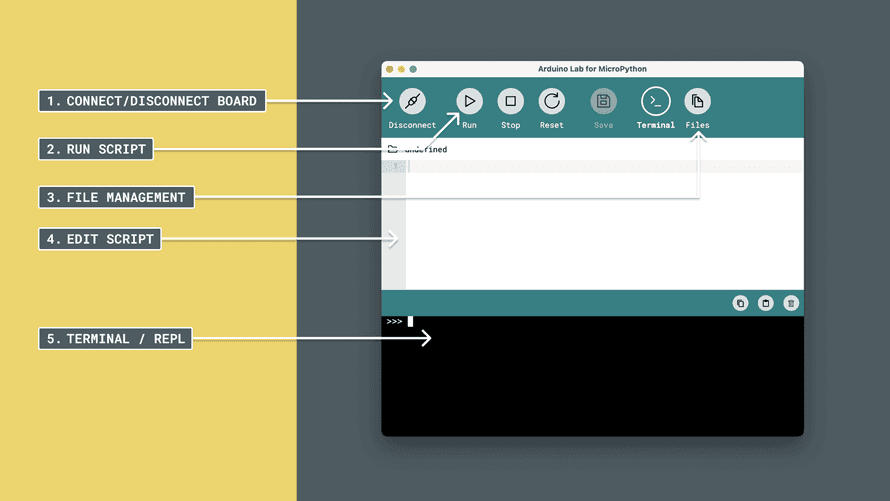Run the script with Run button
The width and height of the screenshot is (890, 501).
tap(469, 102)
